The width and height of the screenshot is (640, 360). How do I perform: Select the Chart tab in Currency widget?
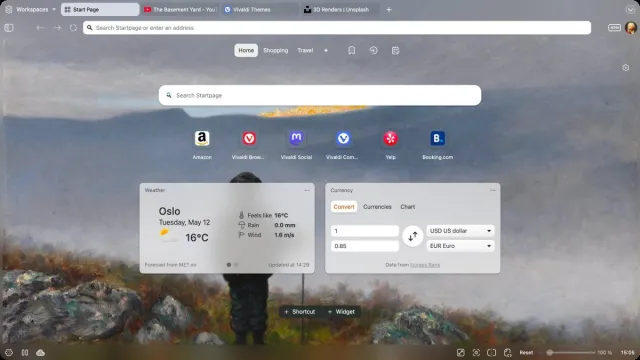click(x=407, y=207)
